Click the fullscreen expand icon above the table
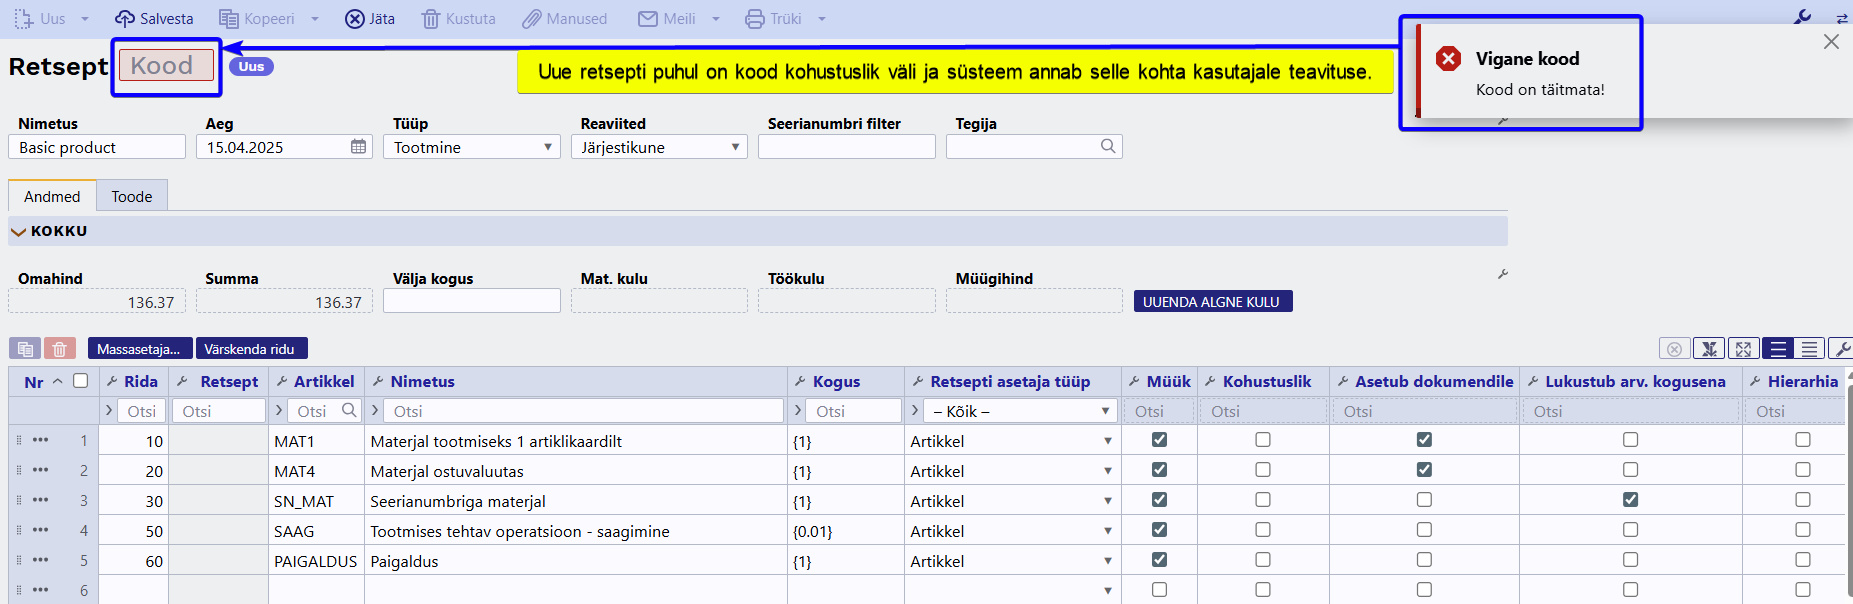 (1743, 349)
